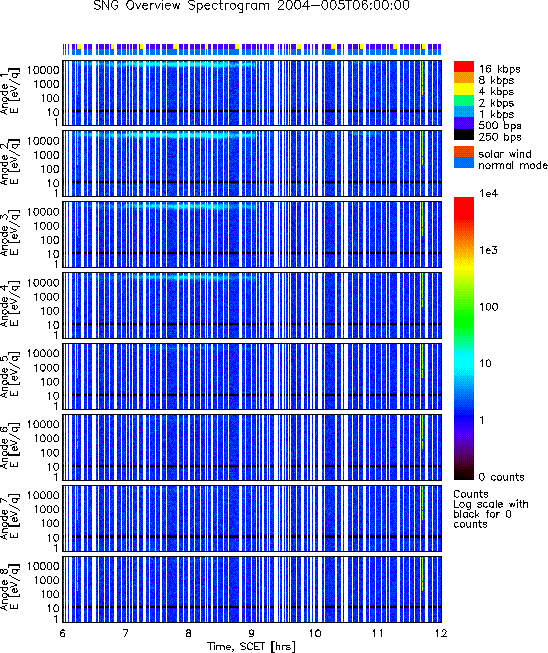Click the '1e3' color scale label
548x653 pixels.
pyautogui.click(x=488, y=250)
